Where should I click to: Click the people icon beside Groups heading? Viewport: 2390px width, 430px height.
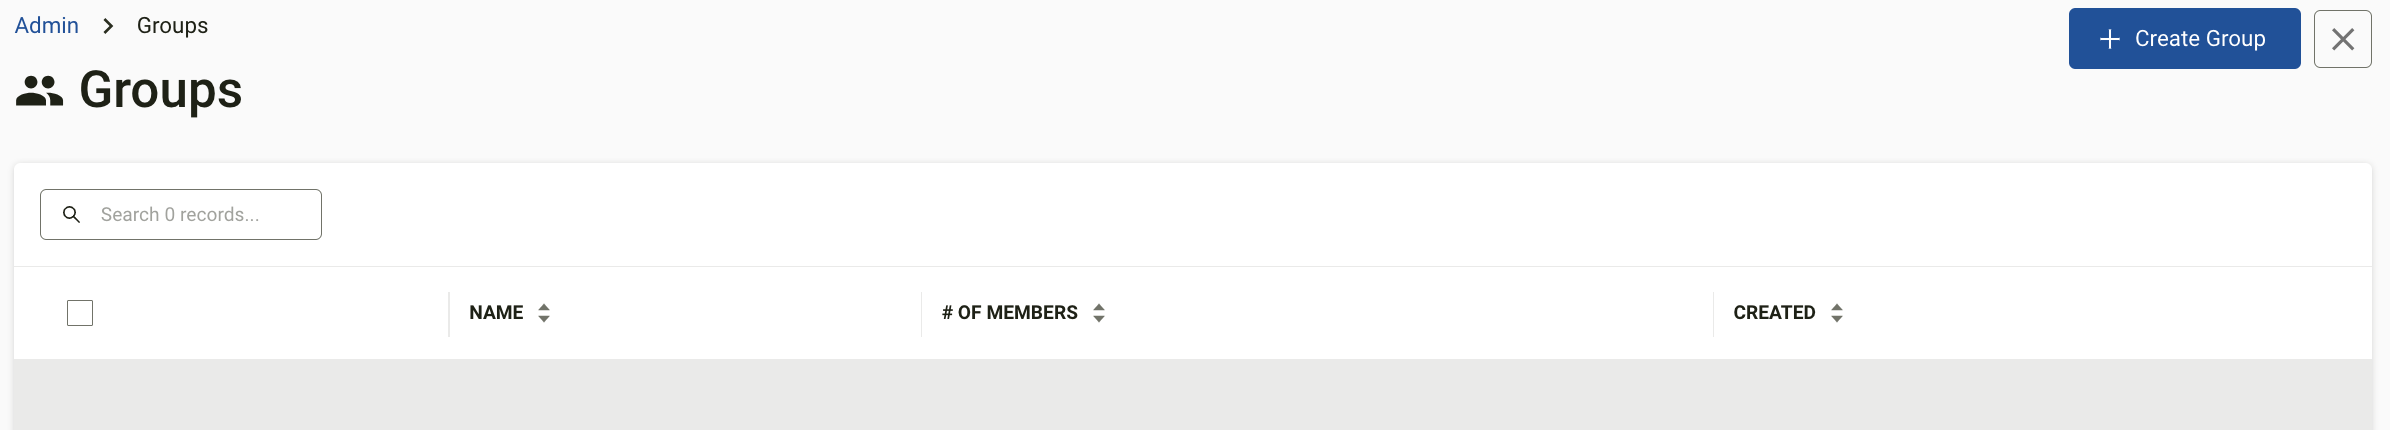(x=39, y=91)
